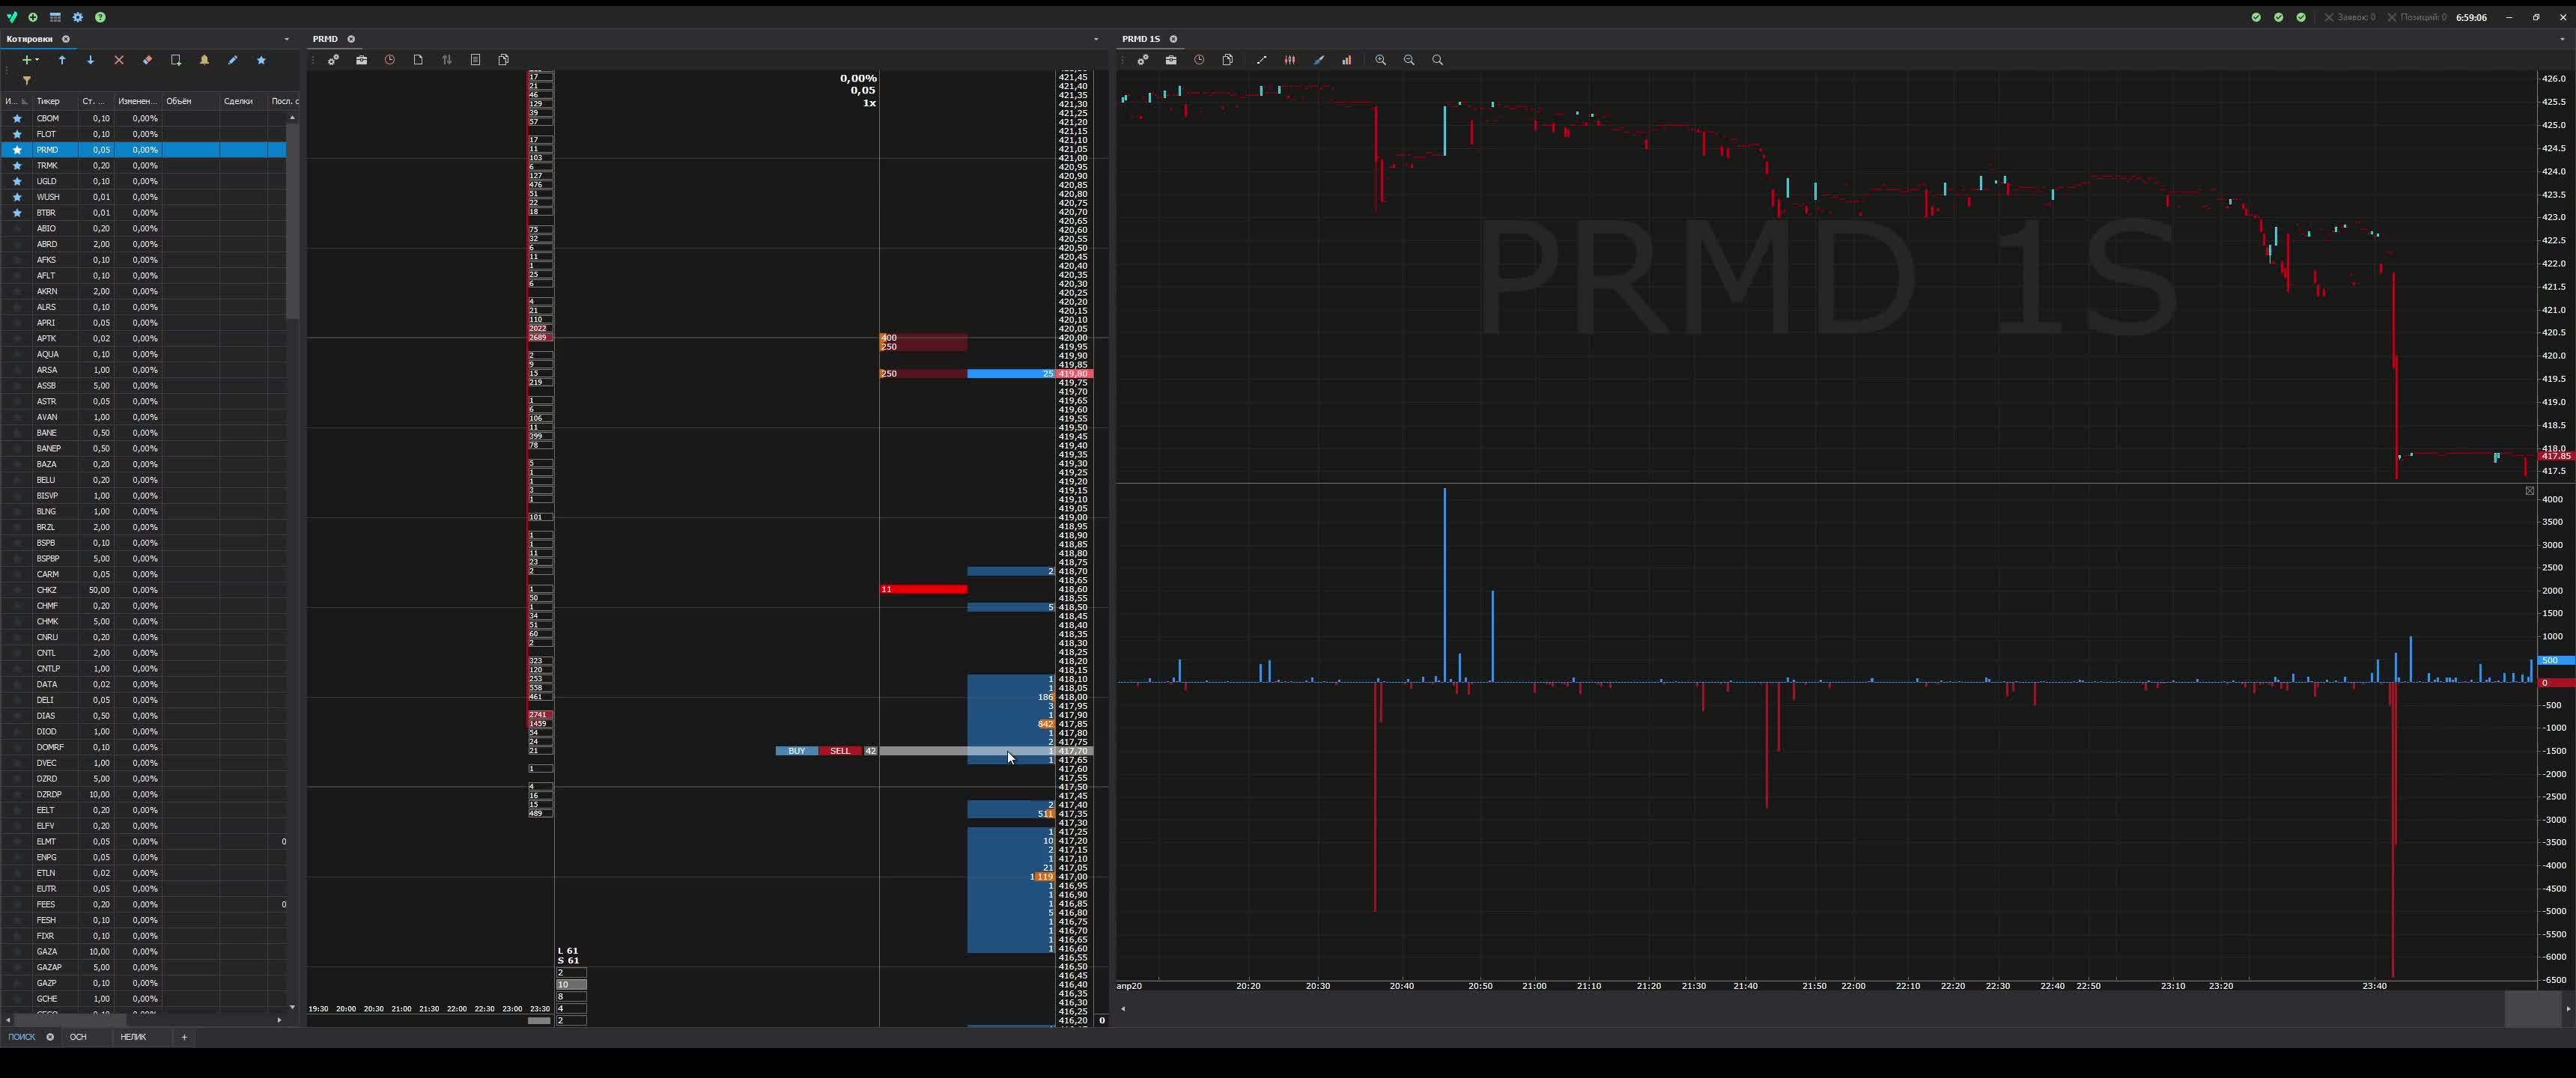Toggle favorite star for CBOM row
The image size is (2576, 1078).
pyautogui.click(x=17, y=119)
